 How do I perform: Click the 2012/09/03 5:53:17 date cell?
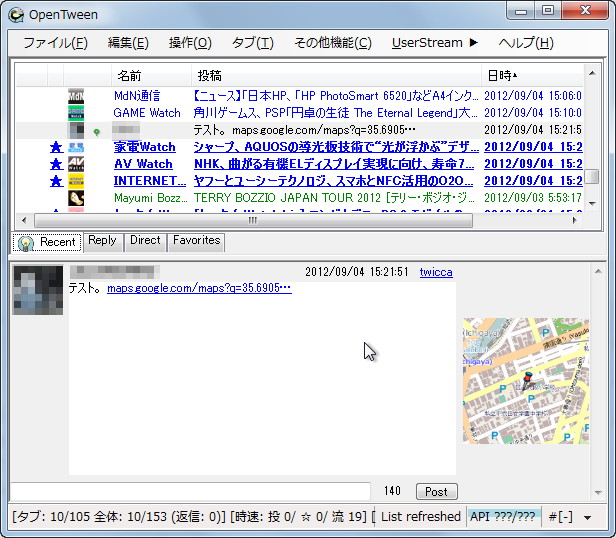(x=533, y=198)
